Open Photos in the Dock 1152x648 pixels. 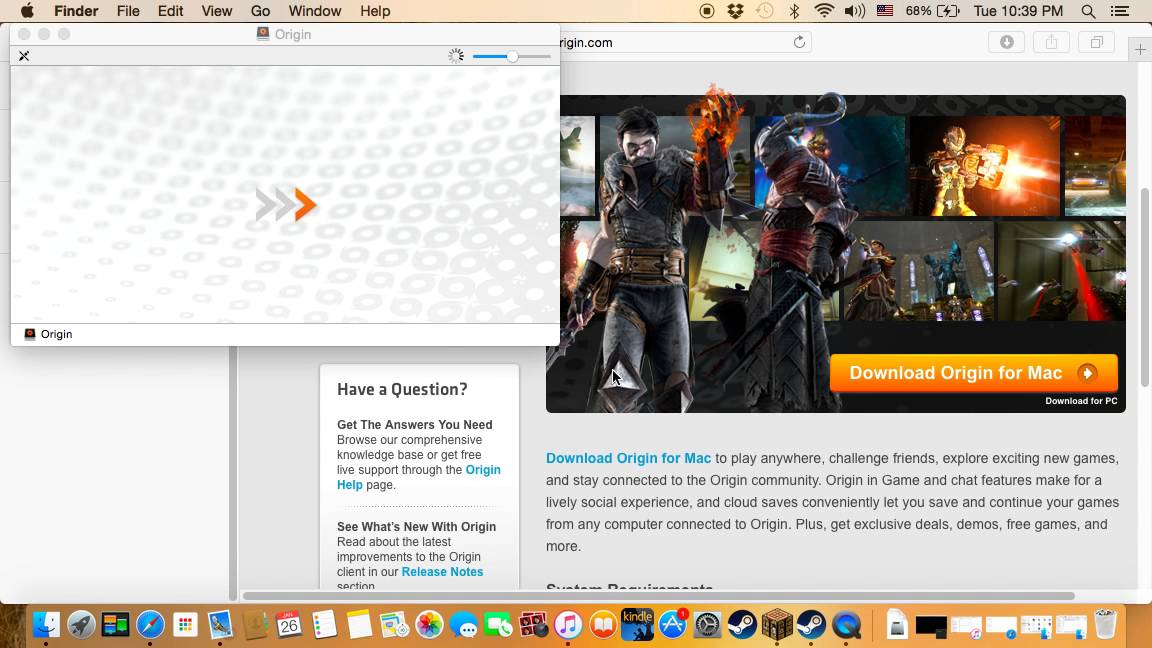[429, 625]
